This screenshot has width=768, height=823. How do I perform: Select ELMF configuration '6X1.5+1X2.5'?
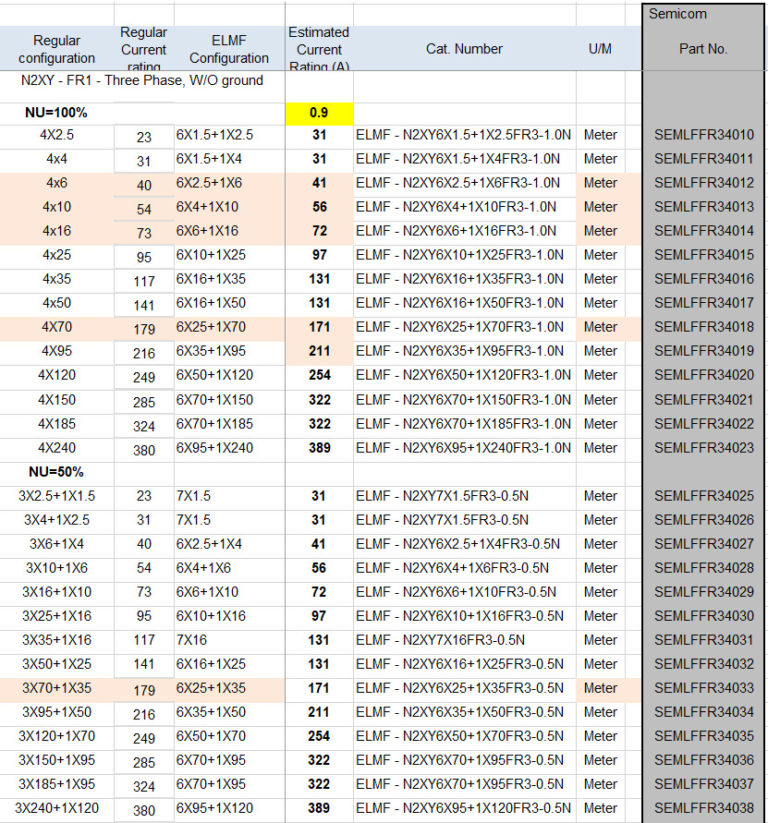click(x=215, y=135)
